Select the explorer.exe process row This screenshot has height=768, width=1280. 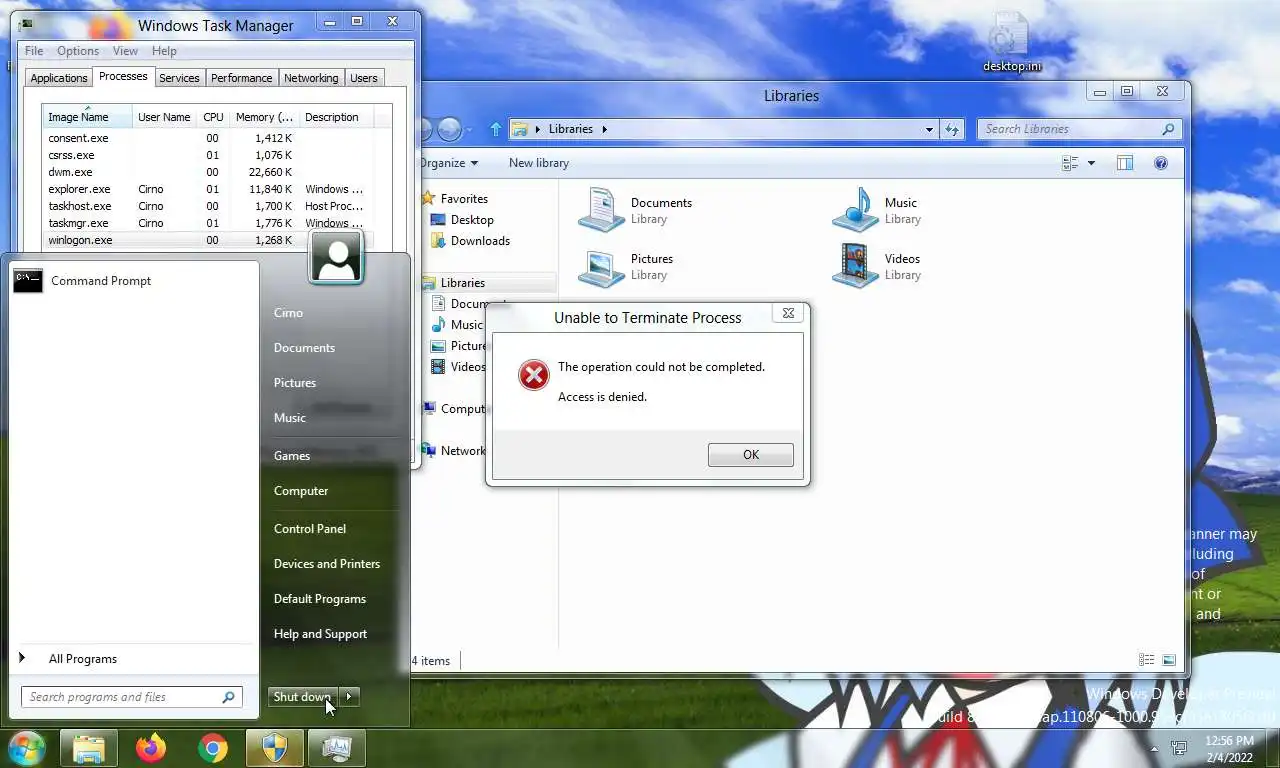206,189
